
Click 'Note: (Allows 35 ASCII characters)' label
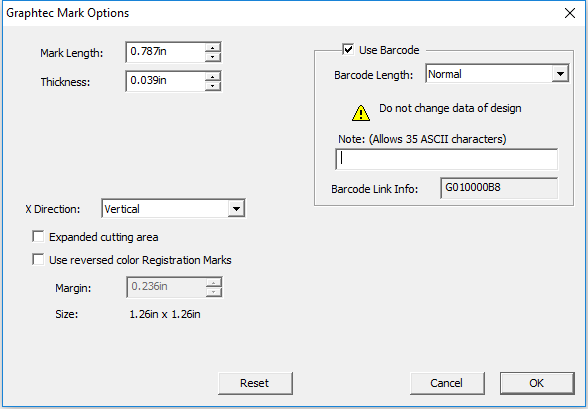click(422, 139)
